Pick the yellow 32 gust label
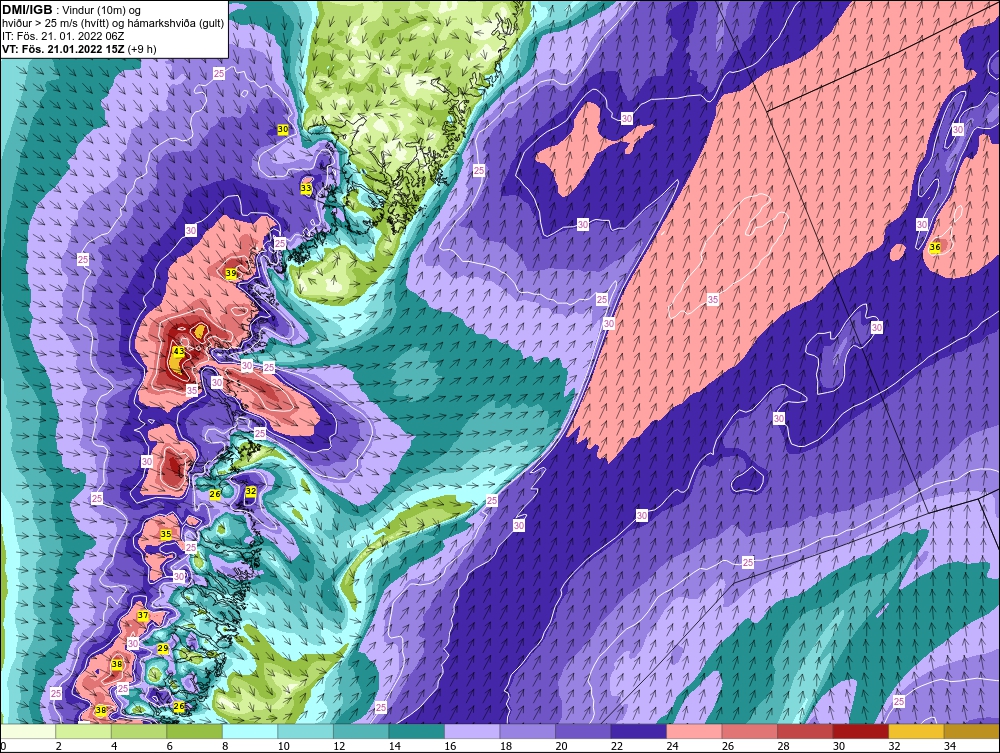Viewport: 1000px width, 753px height. (251, 491)
